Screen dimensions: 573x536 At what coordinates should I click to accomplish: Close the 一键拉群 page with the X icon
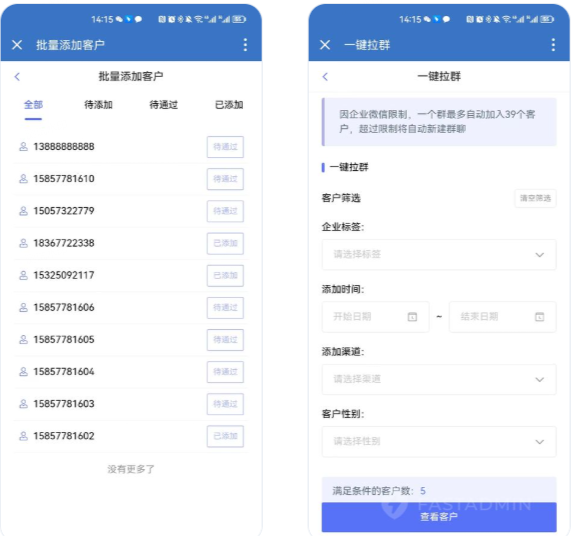[325, 45]
